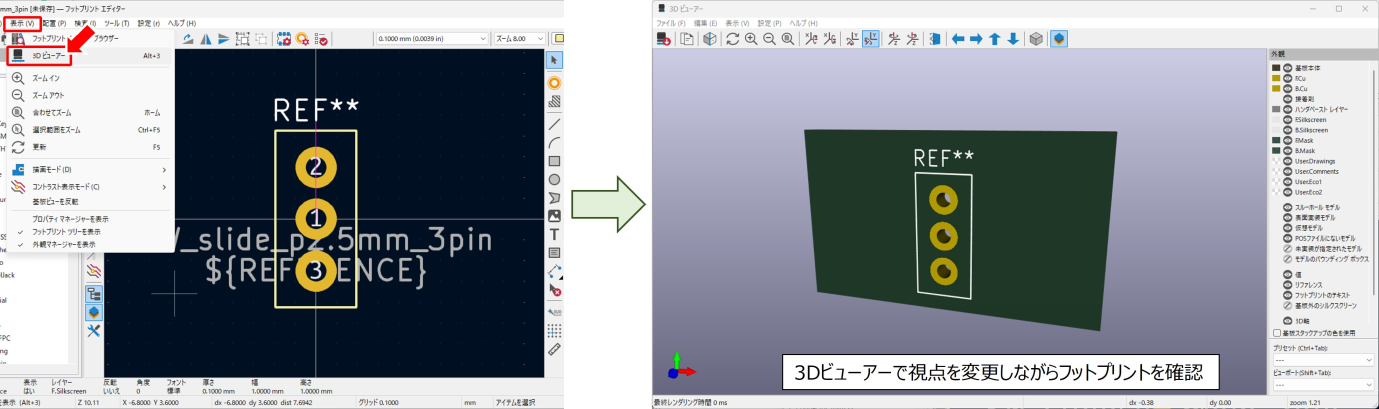Click pad 1 on the footprint canvas
1379x409 pixels.
coord(316,218)
